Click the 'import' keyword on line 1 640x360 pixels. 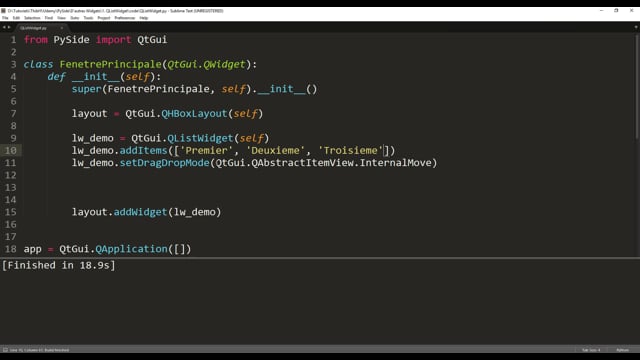(113, 40)
